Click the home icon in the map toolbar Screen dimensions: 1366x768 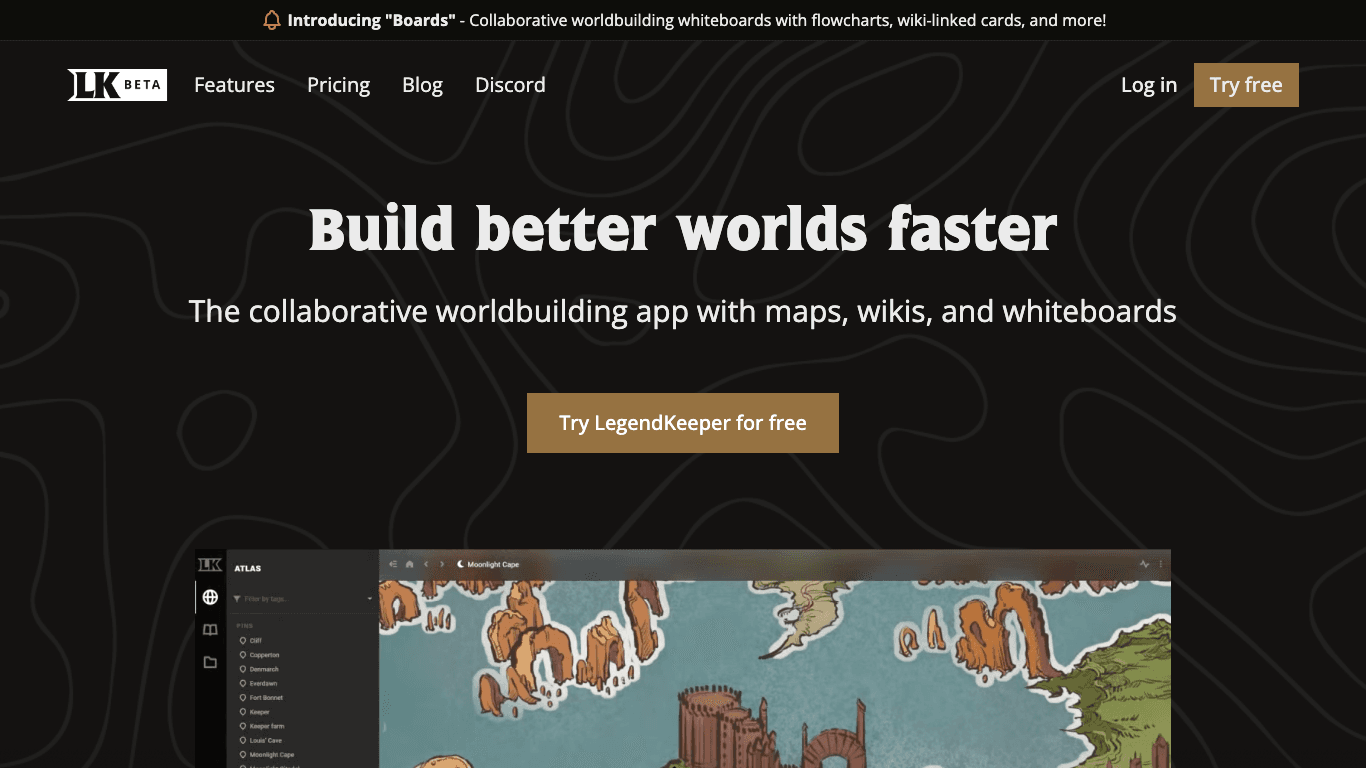point(409,564)
